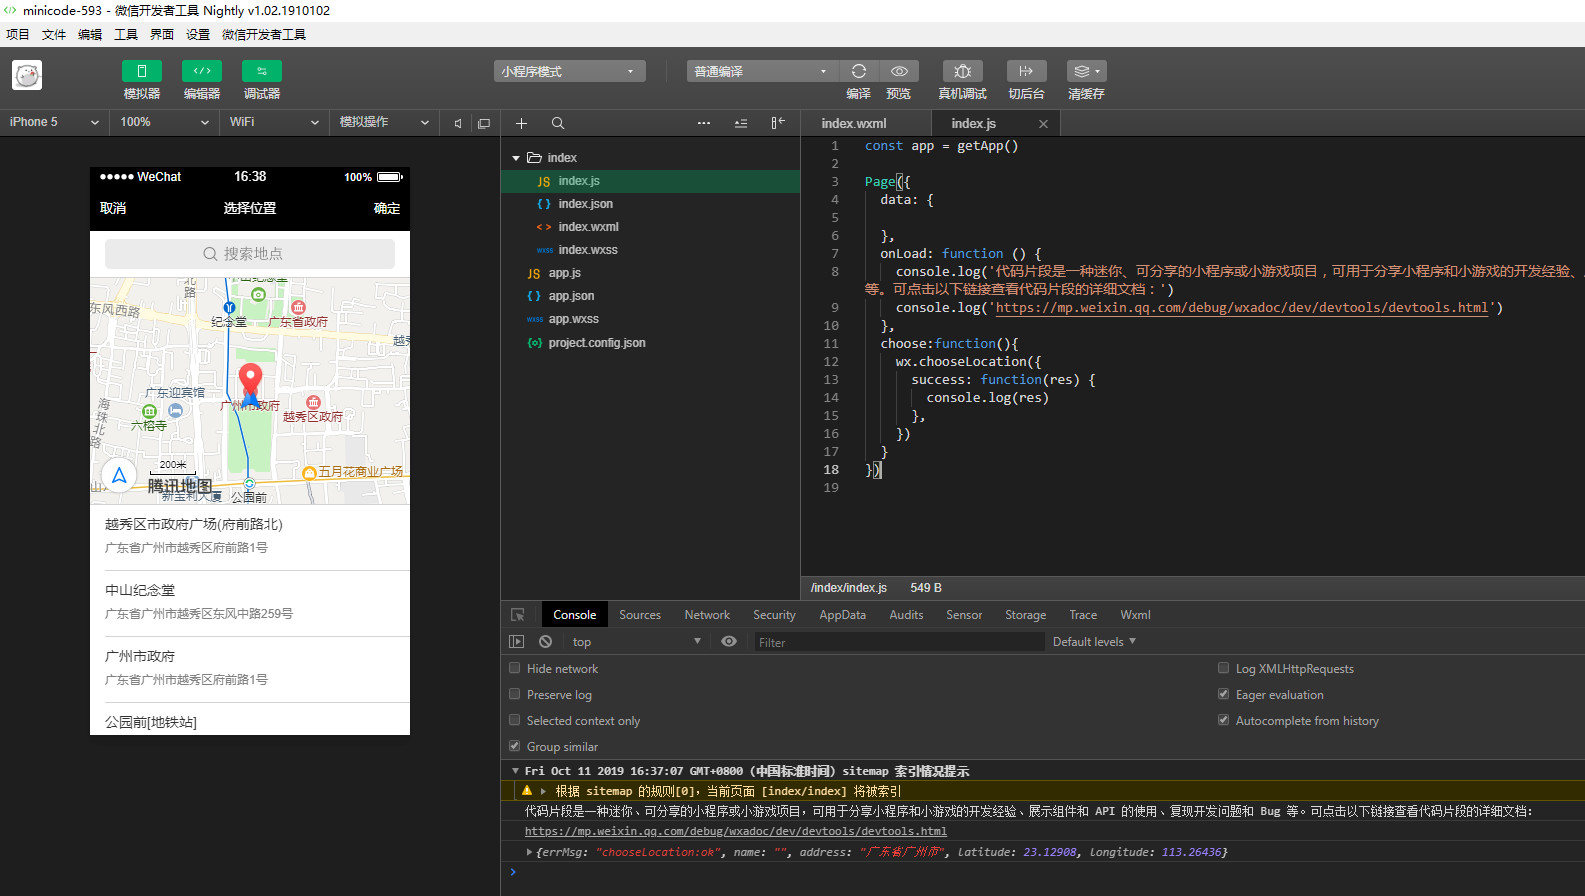Screen dimensions: 1585x896
Task: Enable Hide network checkbox
Action: coord(515,668)
